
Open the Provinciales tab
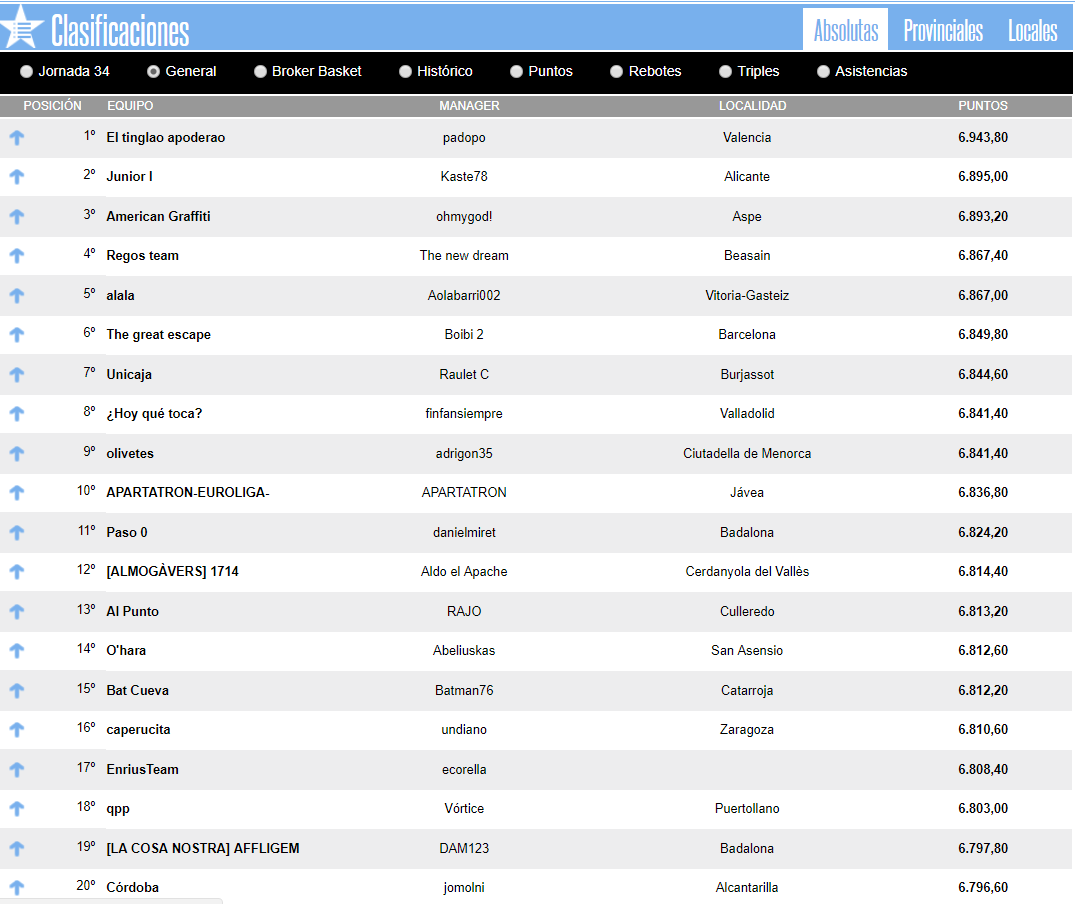click(x=942, y=30)
